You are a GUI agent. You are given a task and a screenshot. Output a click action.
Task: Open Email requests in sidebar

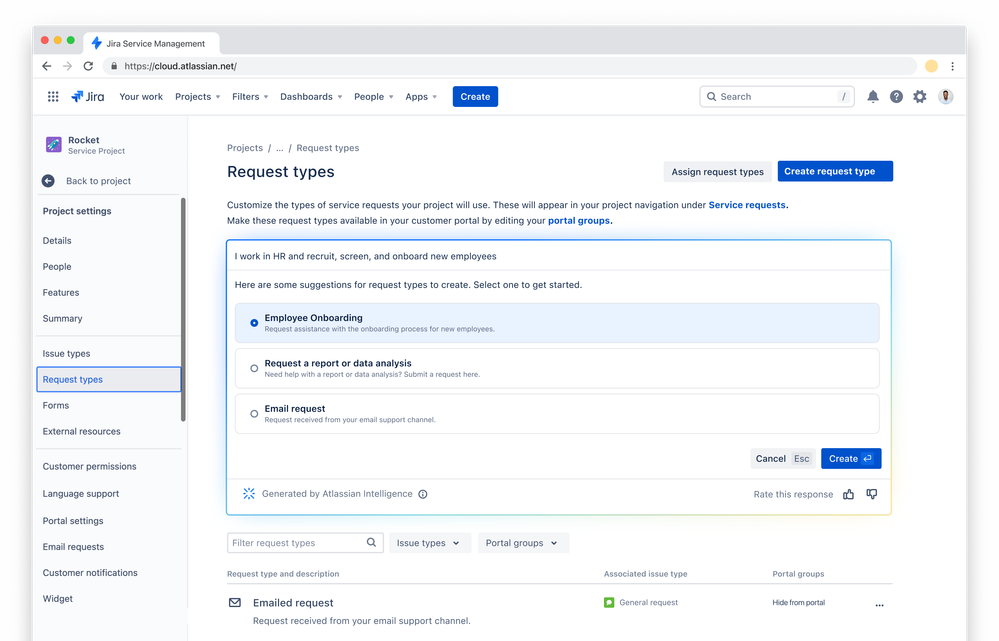[73, 547]
